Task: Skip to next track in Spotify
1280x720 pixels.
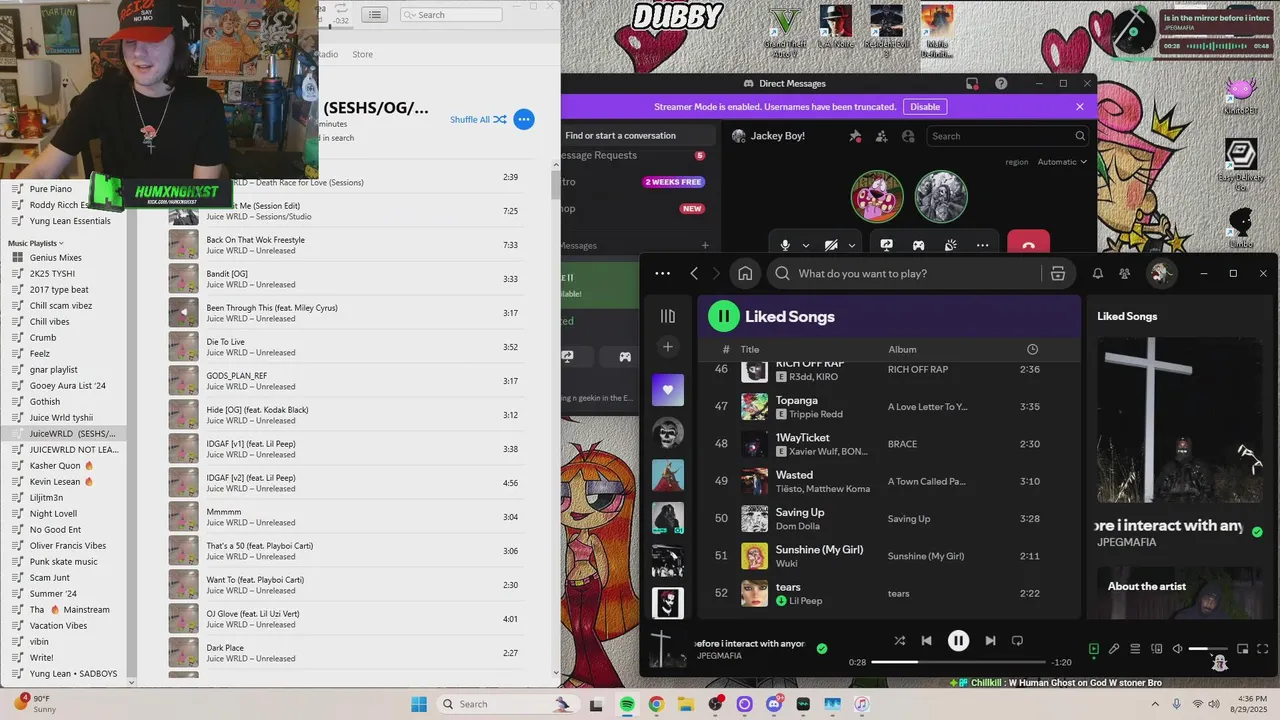Action: [x=990, y=641]
